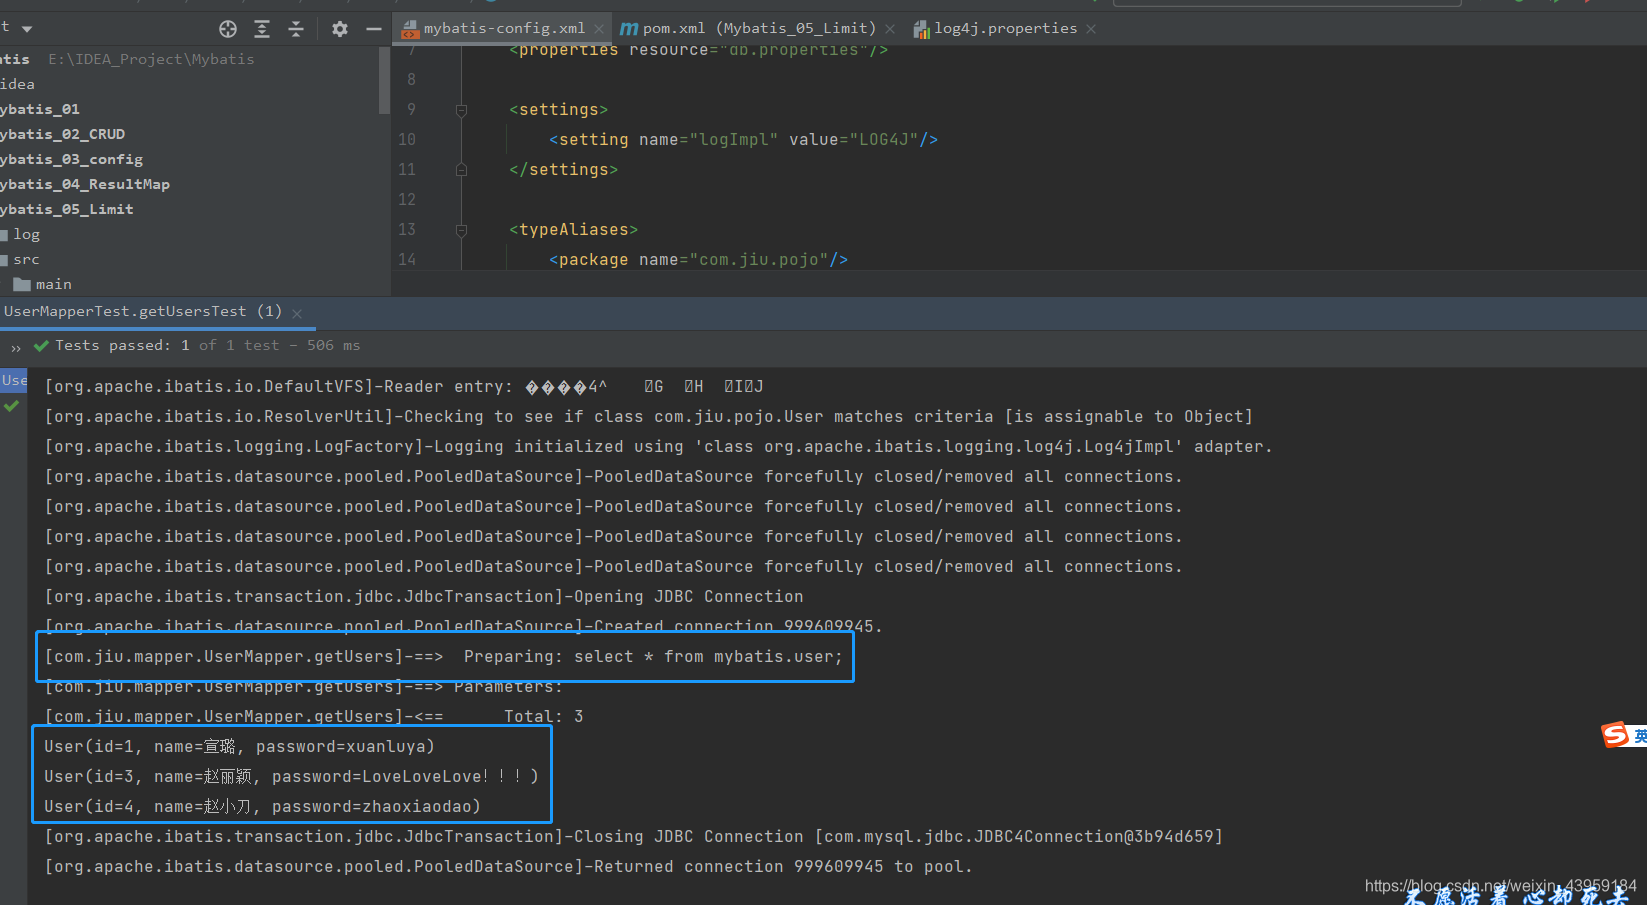Close the mybatis-config.xml tab
Image resolution: width=1647 pixels, height=905 pixels.
[599, 29]
